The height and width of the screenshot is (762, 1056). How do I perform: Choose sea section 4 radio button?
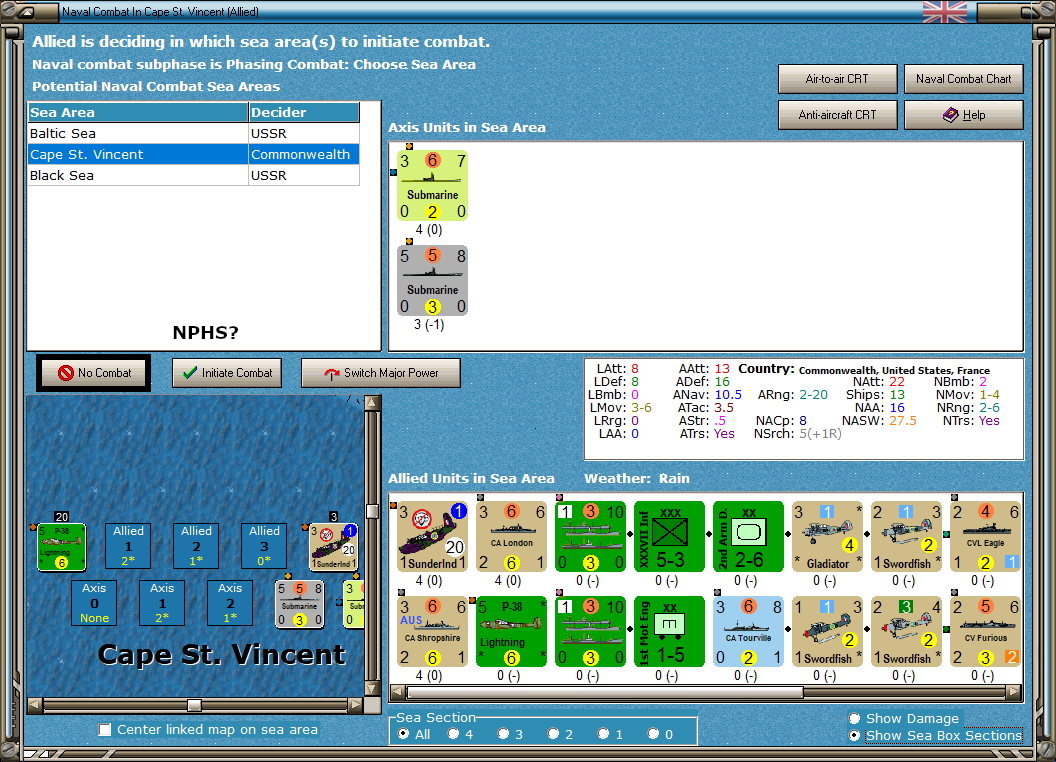[453, 734]
